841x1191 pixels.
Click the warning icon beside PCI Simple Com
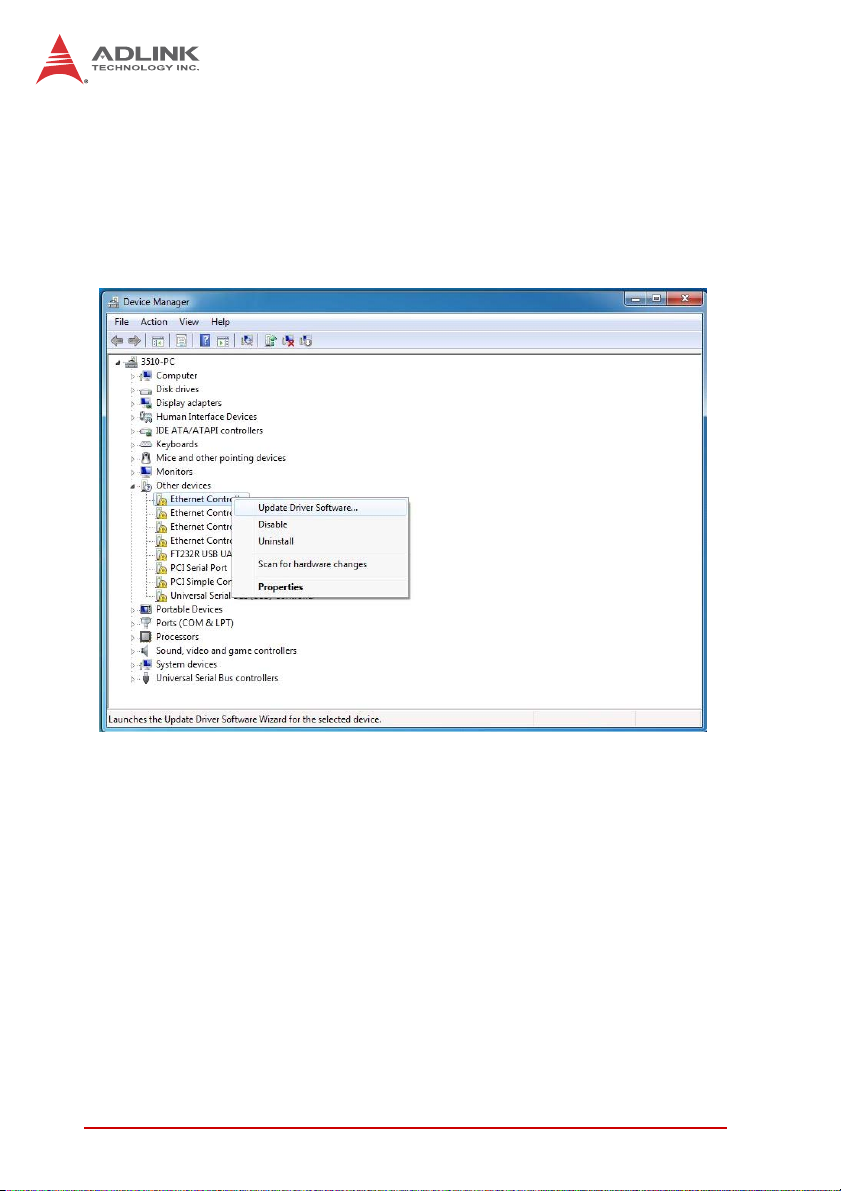click(x=161, y=582)
